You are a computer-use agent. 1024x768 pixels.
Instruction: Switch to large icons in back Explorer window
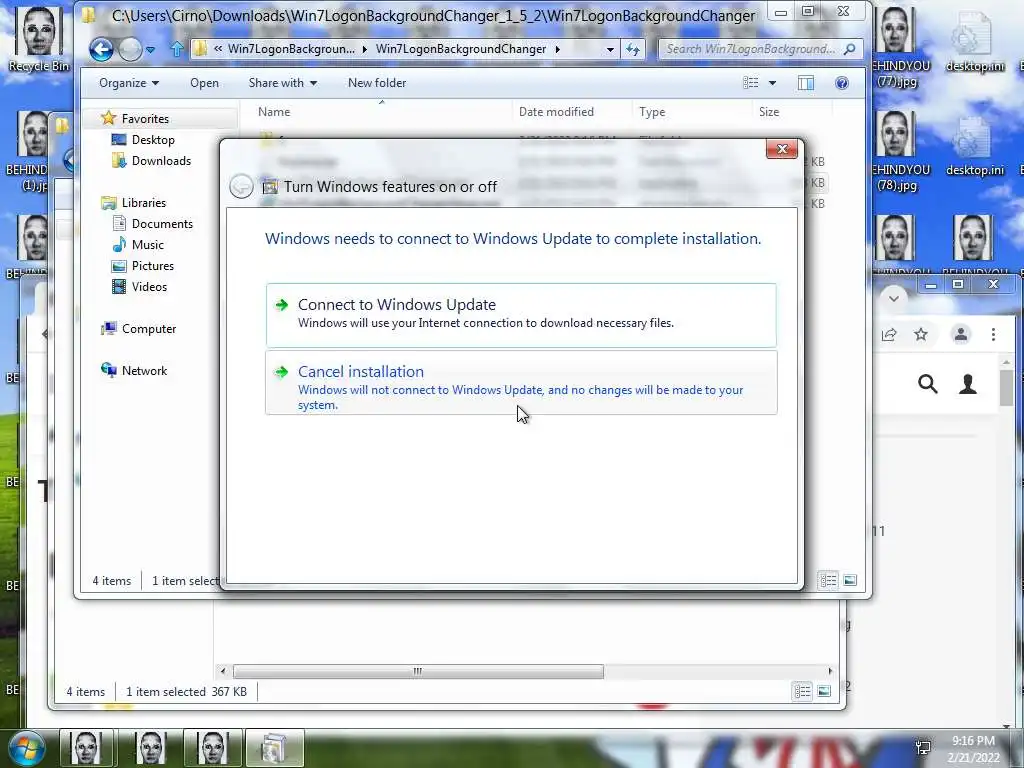pyautogui.click(x=824, y=691)
